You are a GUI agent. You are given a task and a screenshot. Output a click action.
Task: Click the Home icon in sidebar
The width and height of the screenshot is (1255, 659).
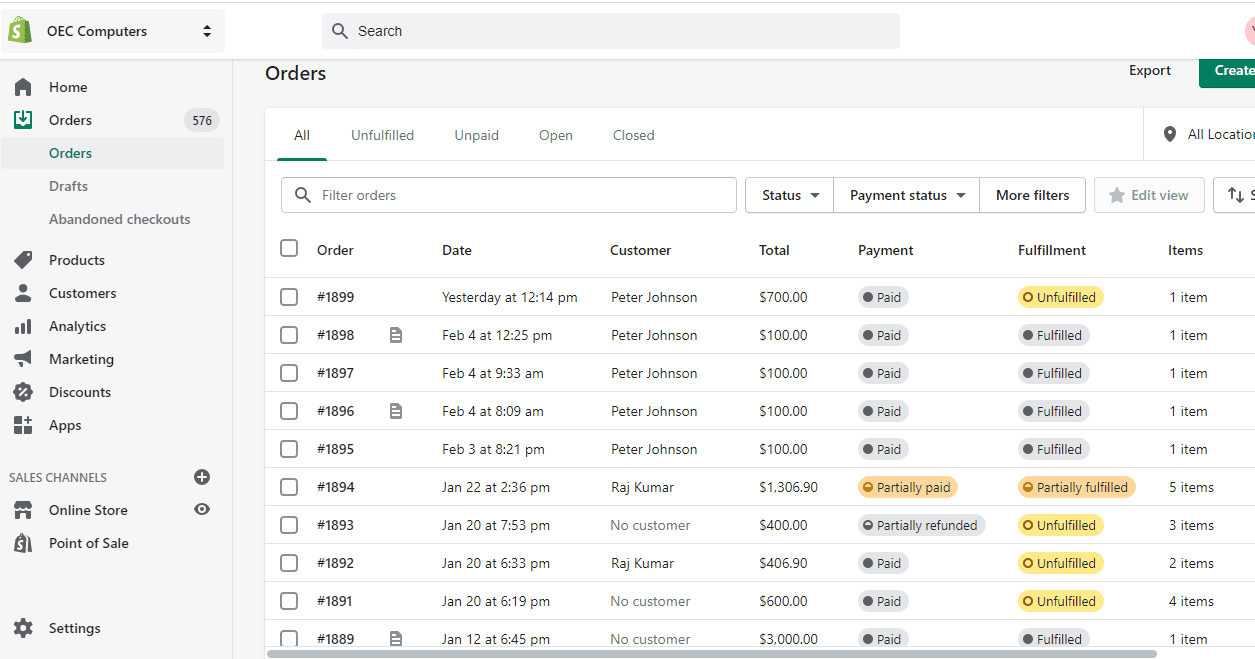[23, 87]
